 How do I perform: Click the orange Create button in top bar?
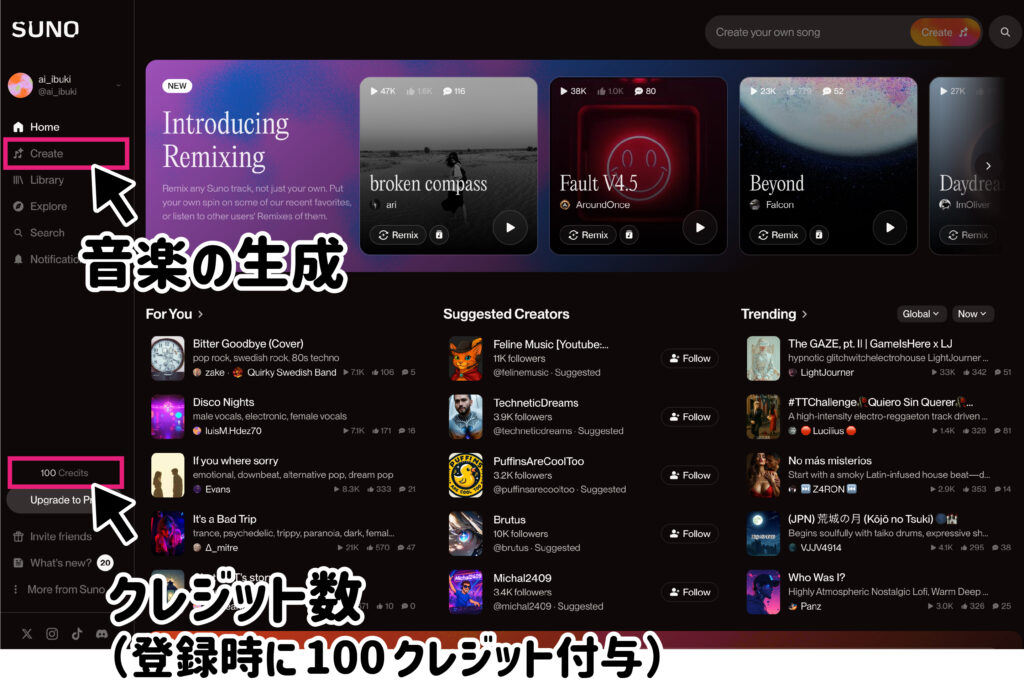click(945, 32)
